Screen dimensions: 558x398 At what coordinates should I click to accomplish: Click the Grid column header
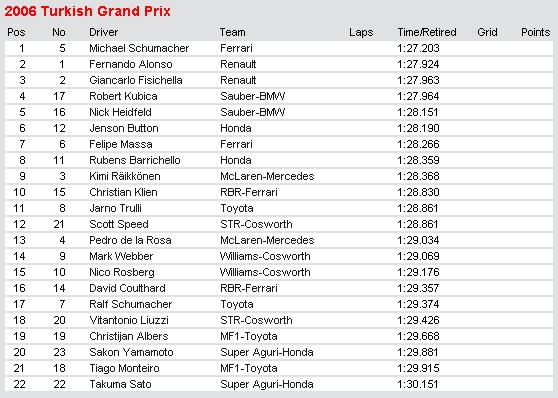pos(487,32)
